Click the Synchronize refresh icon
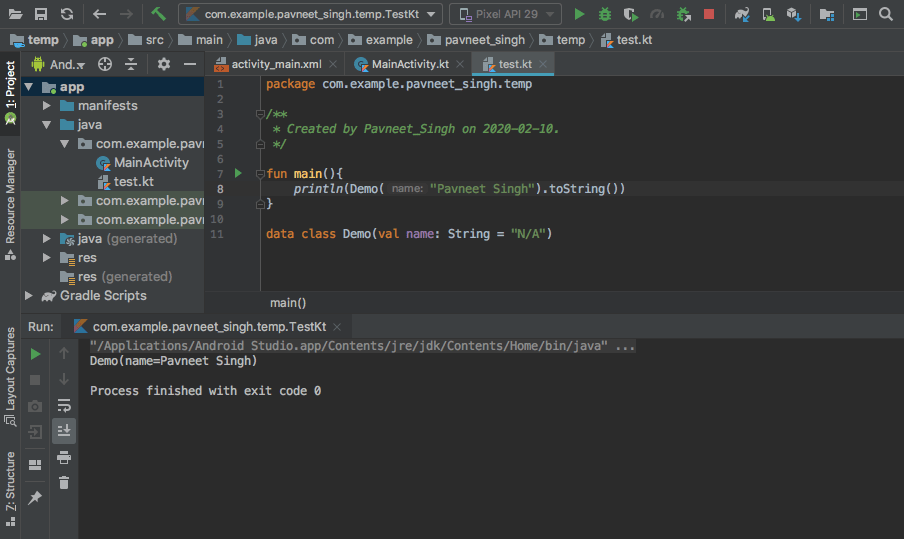904x539 pixels. click(67, 14)
